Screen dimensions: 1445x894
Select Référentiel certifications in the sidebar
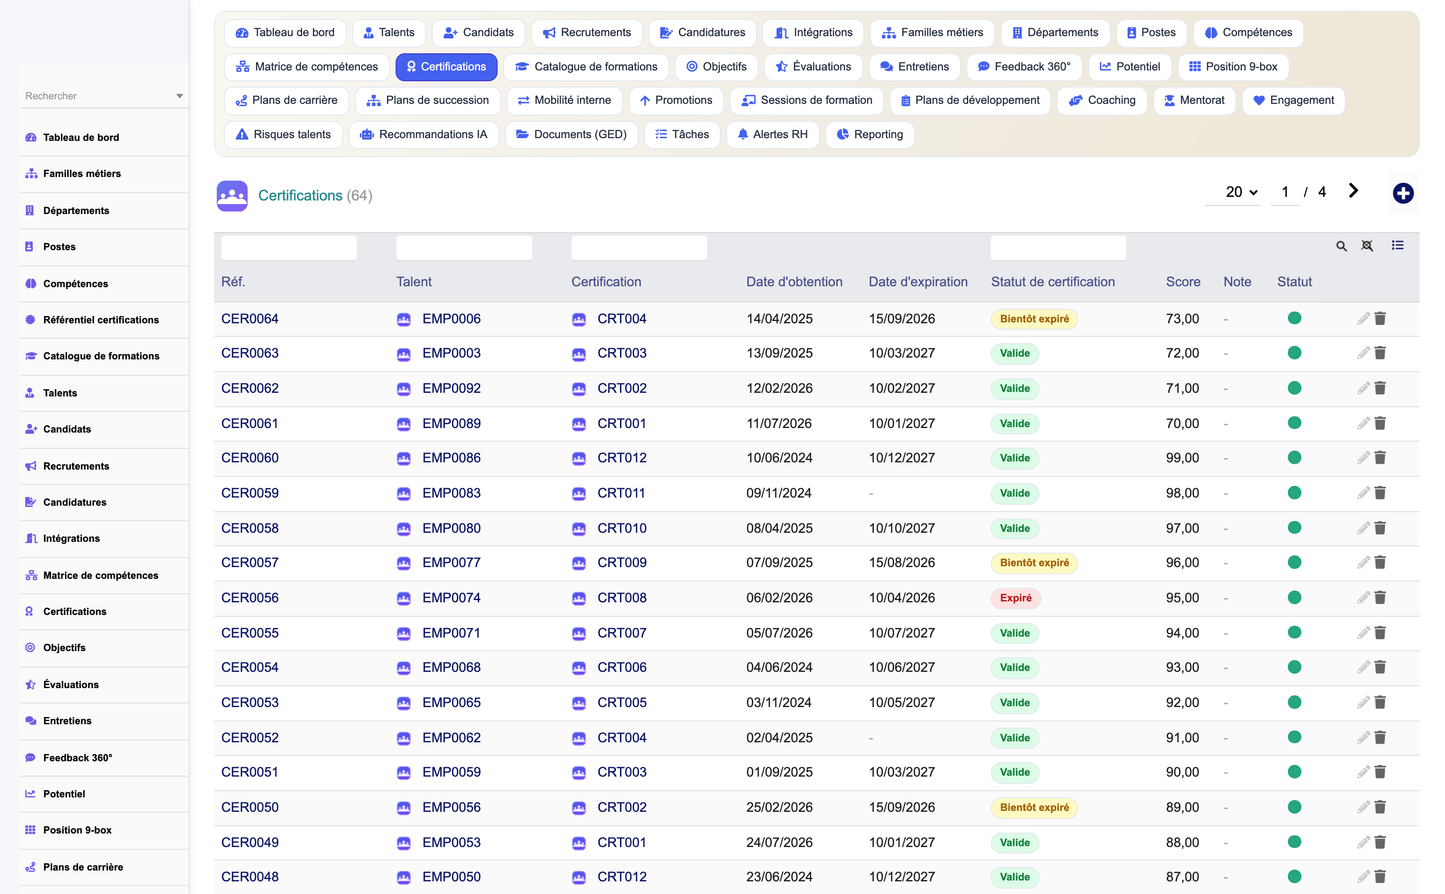[101, 320]
